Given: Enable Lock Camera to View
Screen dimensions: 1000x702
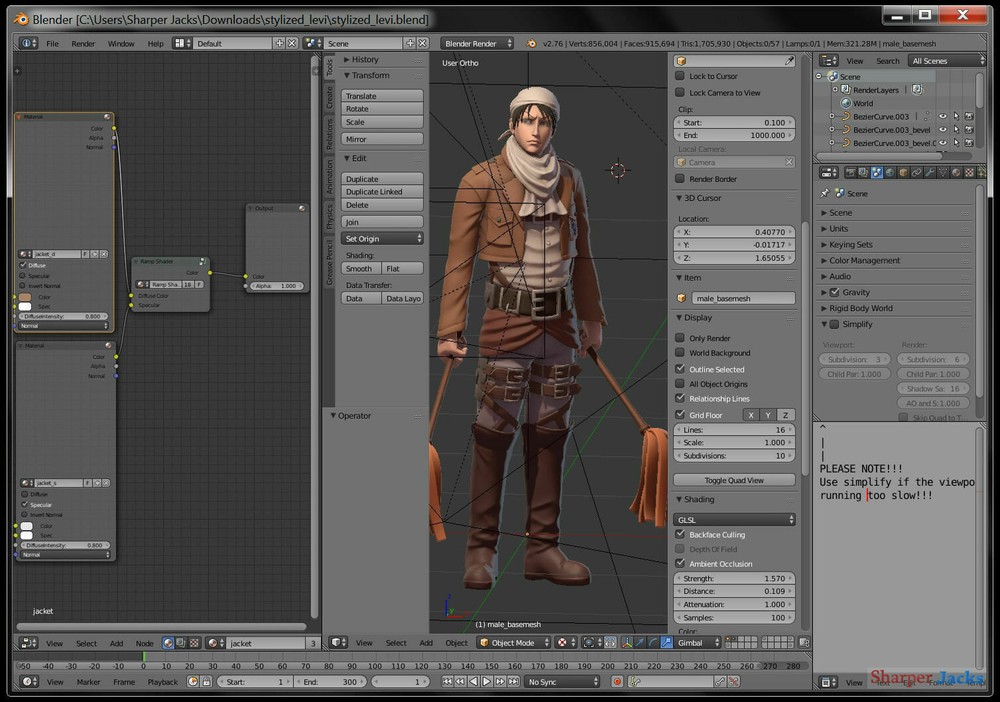Looking at the screenshot, I should (678, 92).
